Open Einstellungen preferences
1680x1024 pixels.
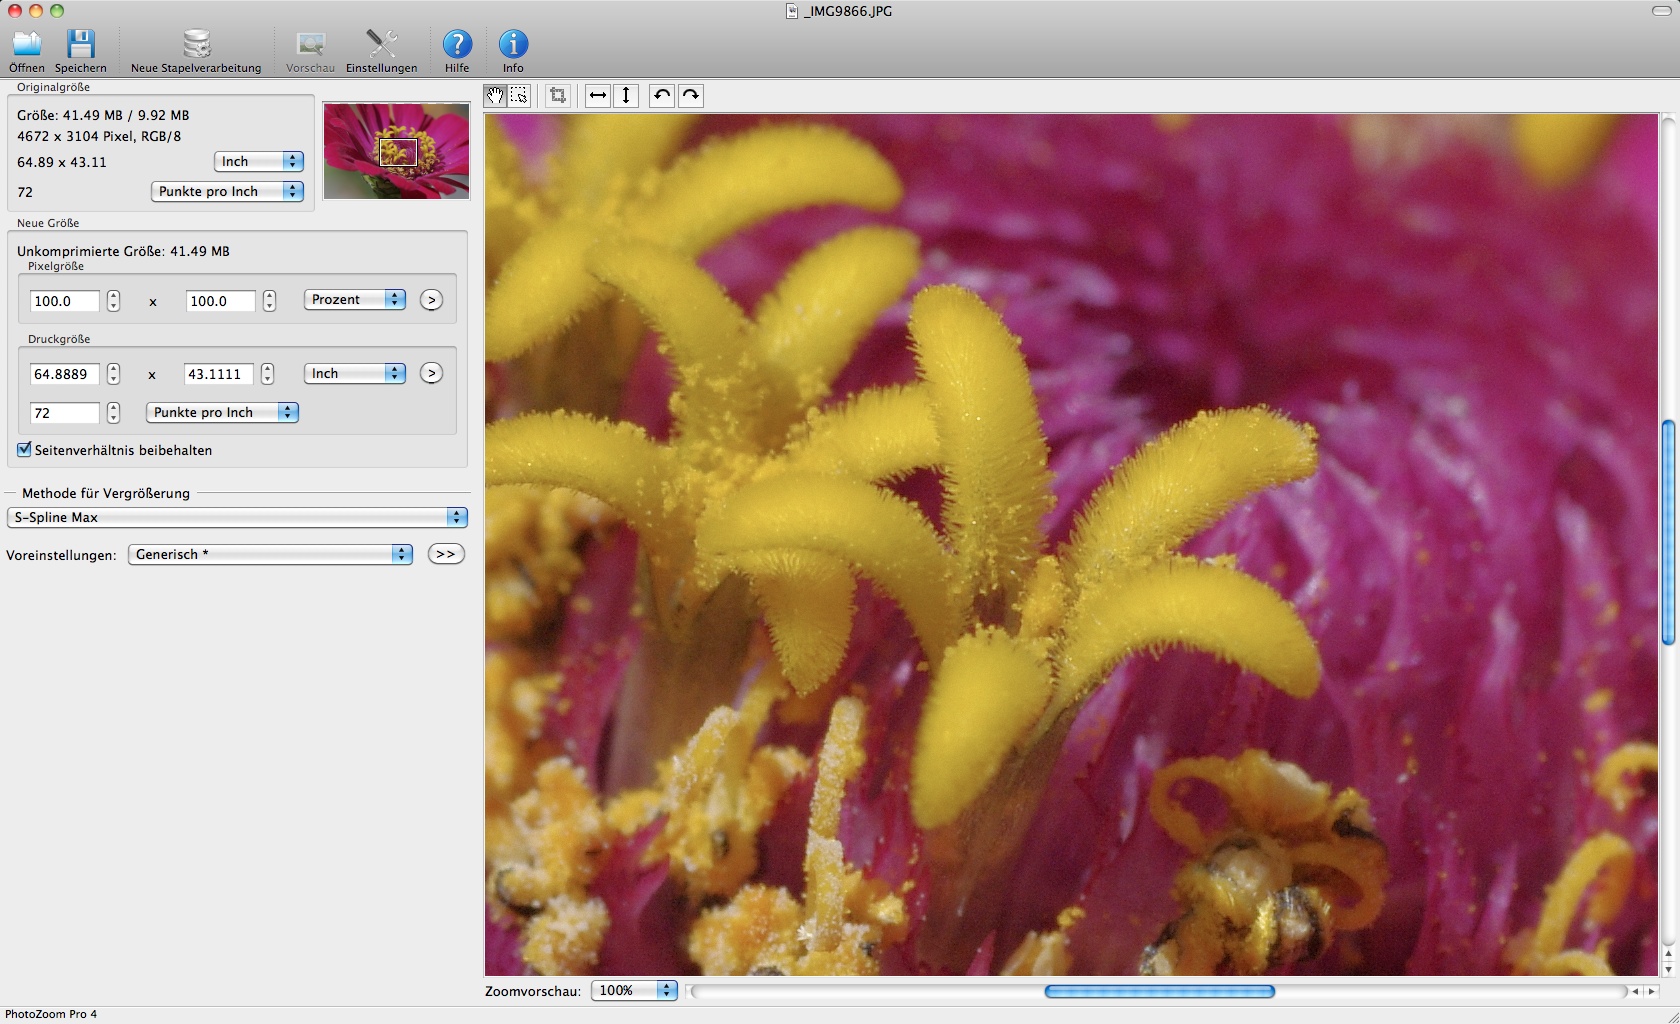[x=381, y=45]
